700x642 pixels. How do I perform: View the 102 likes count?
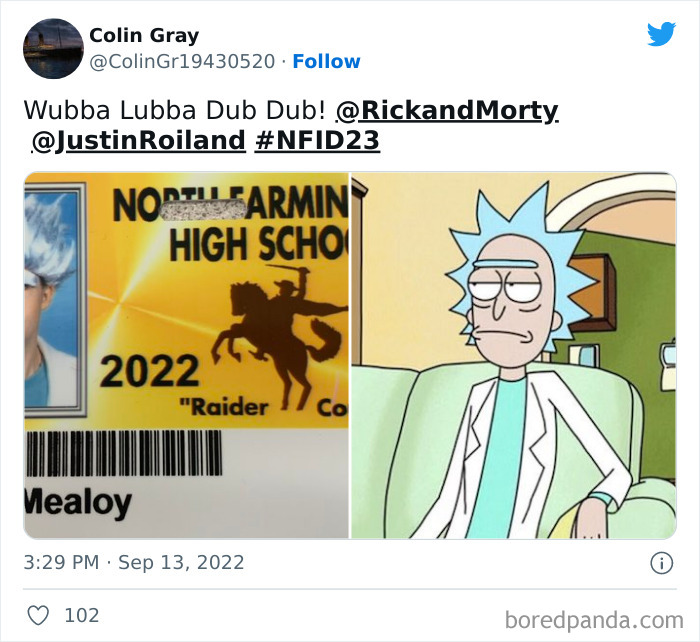(x=82, y=616)
